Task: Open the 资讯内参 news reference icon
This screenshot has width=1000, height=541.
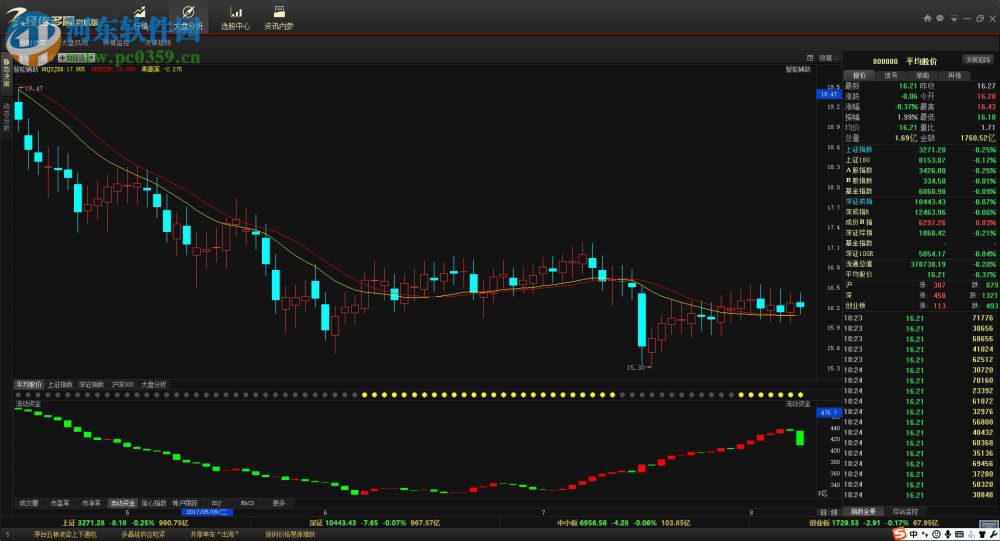Action: 279,18
